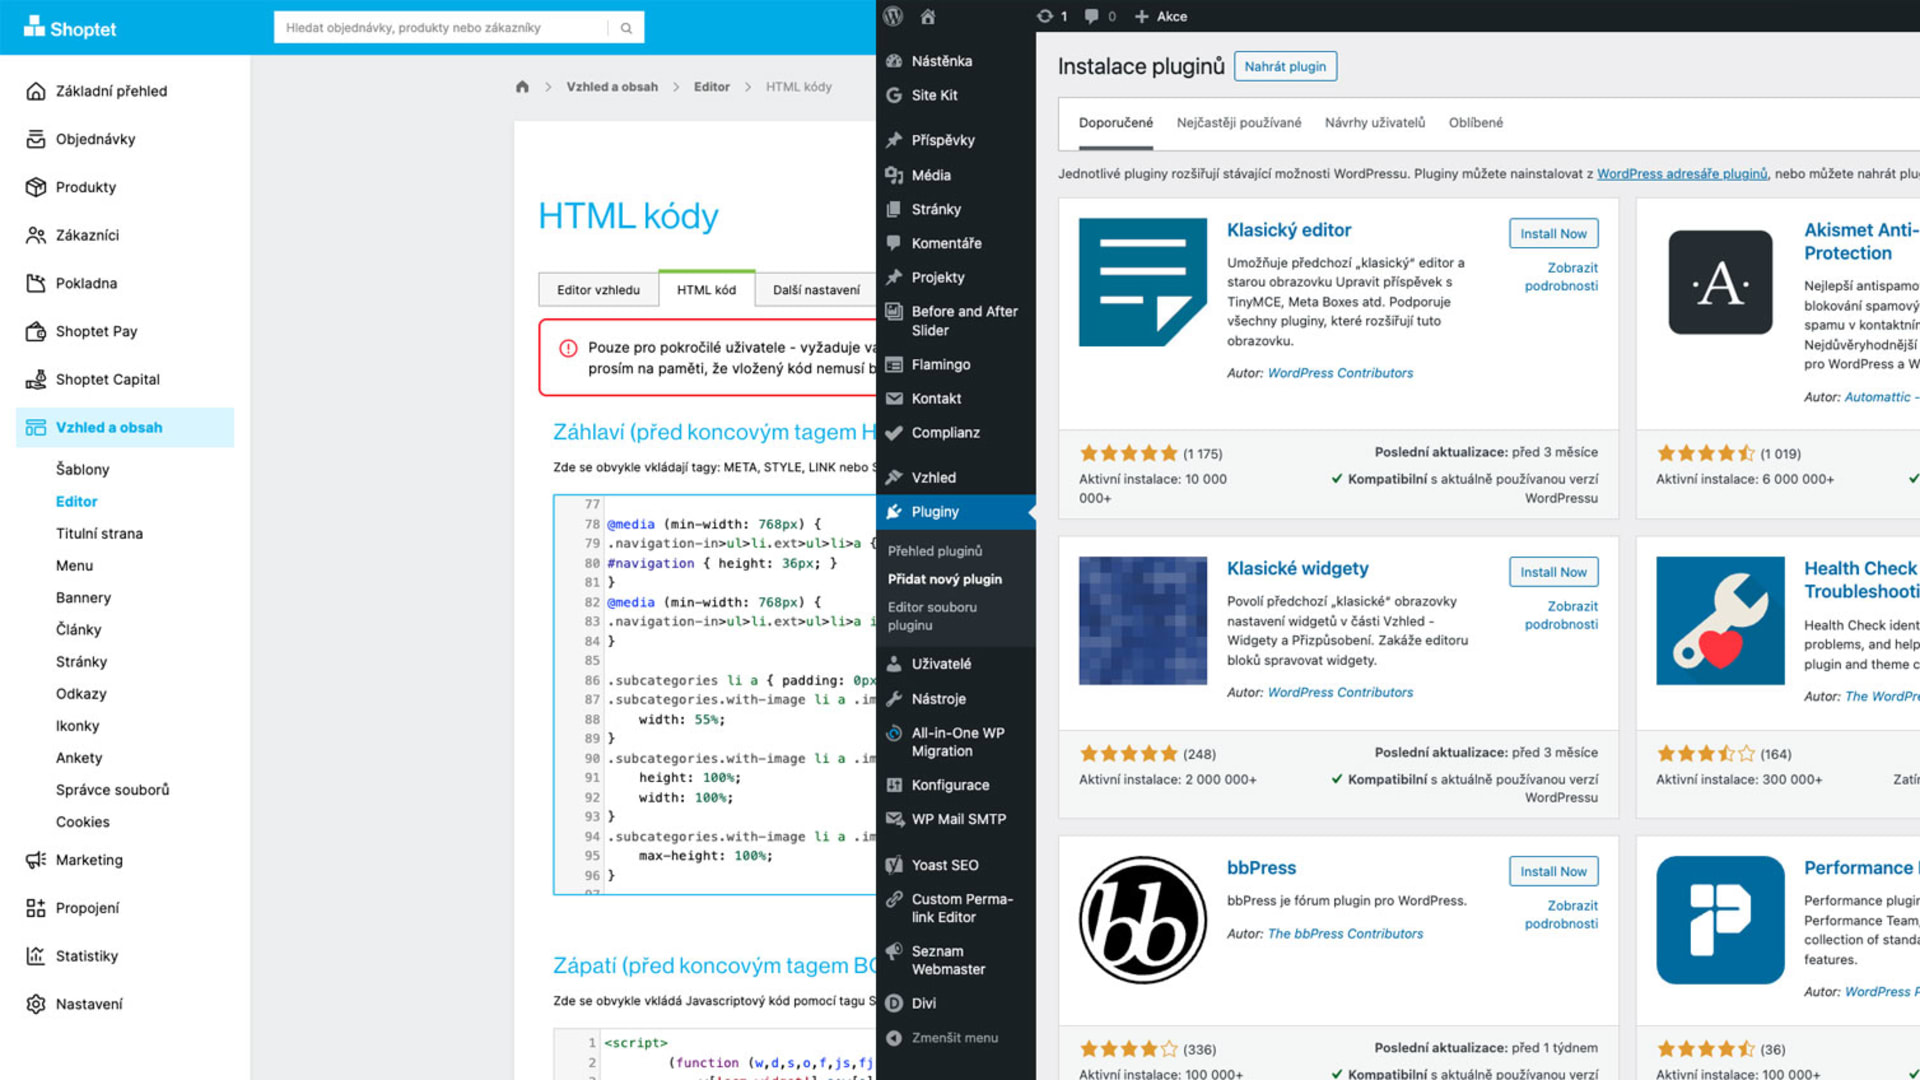Click the search magnifier icon in Shoptet
Viewport: 1920px width, 1080px height.
point(626,28)
